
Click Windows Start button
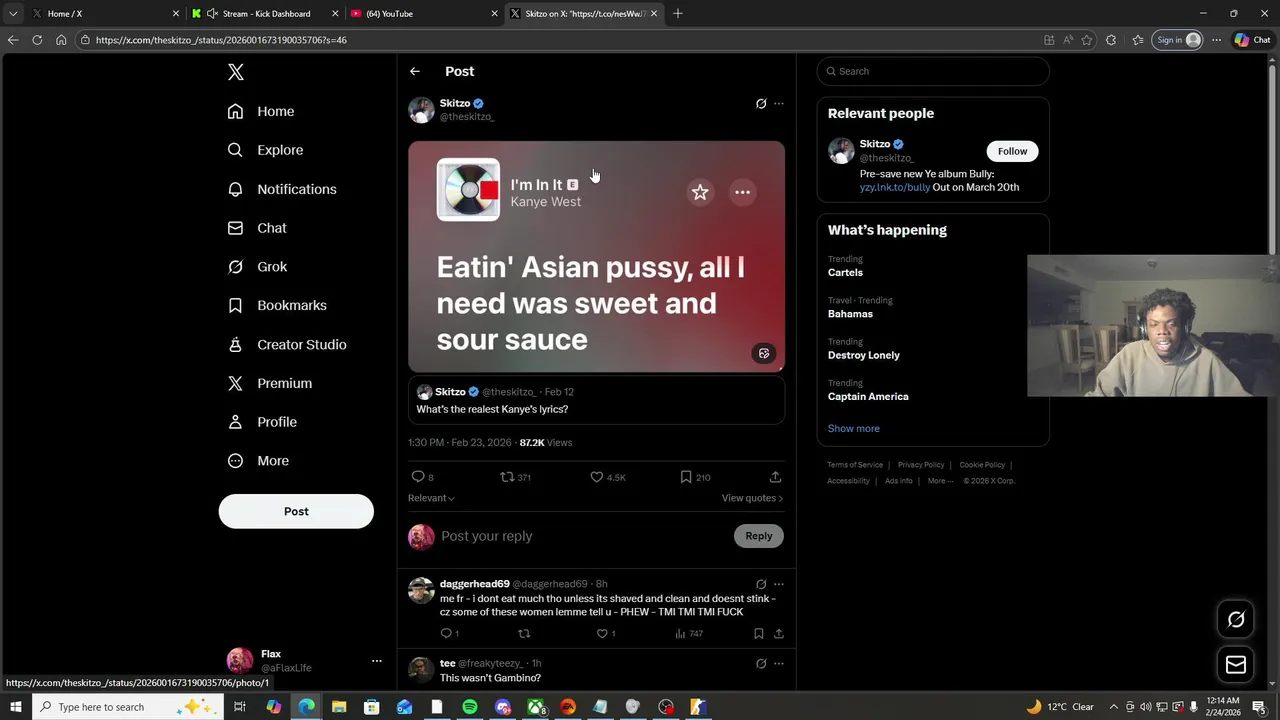pos(15,707)
